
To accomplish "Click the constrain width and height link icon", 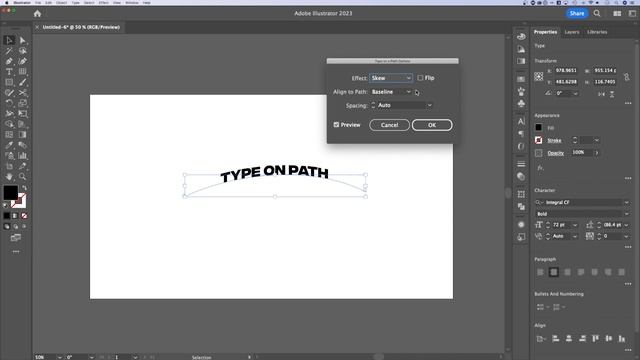I will [627, 76].
